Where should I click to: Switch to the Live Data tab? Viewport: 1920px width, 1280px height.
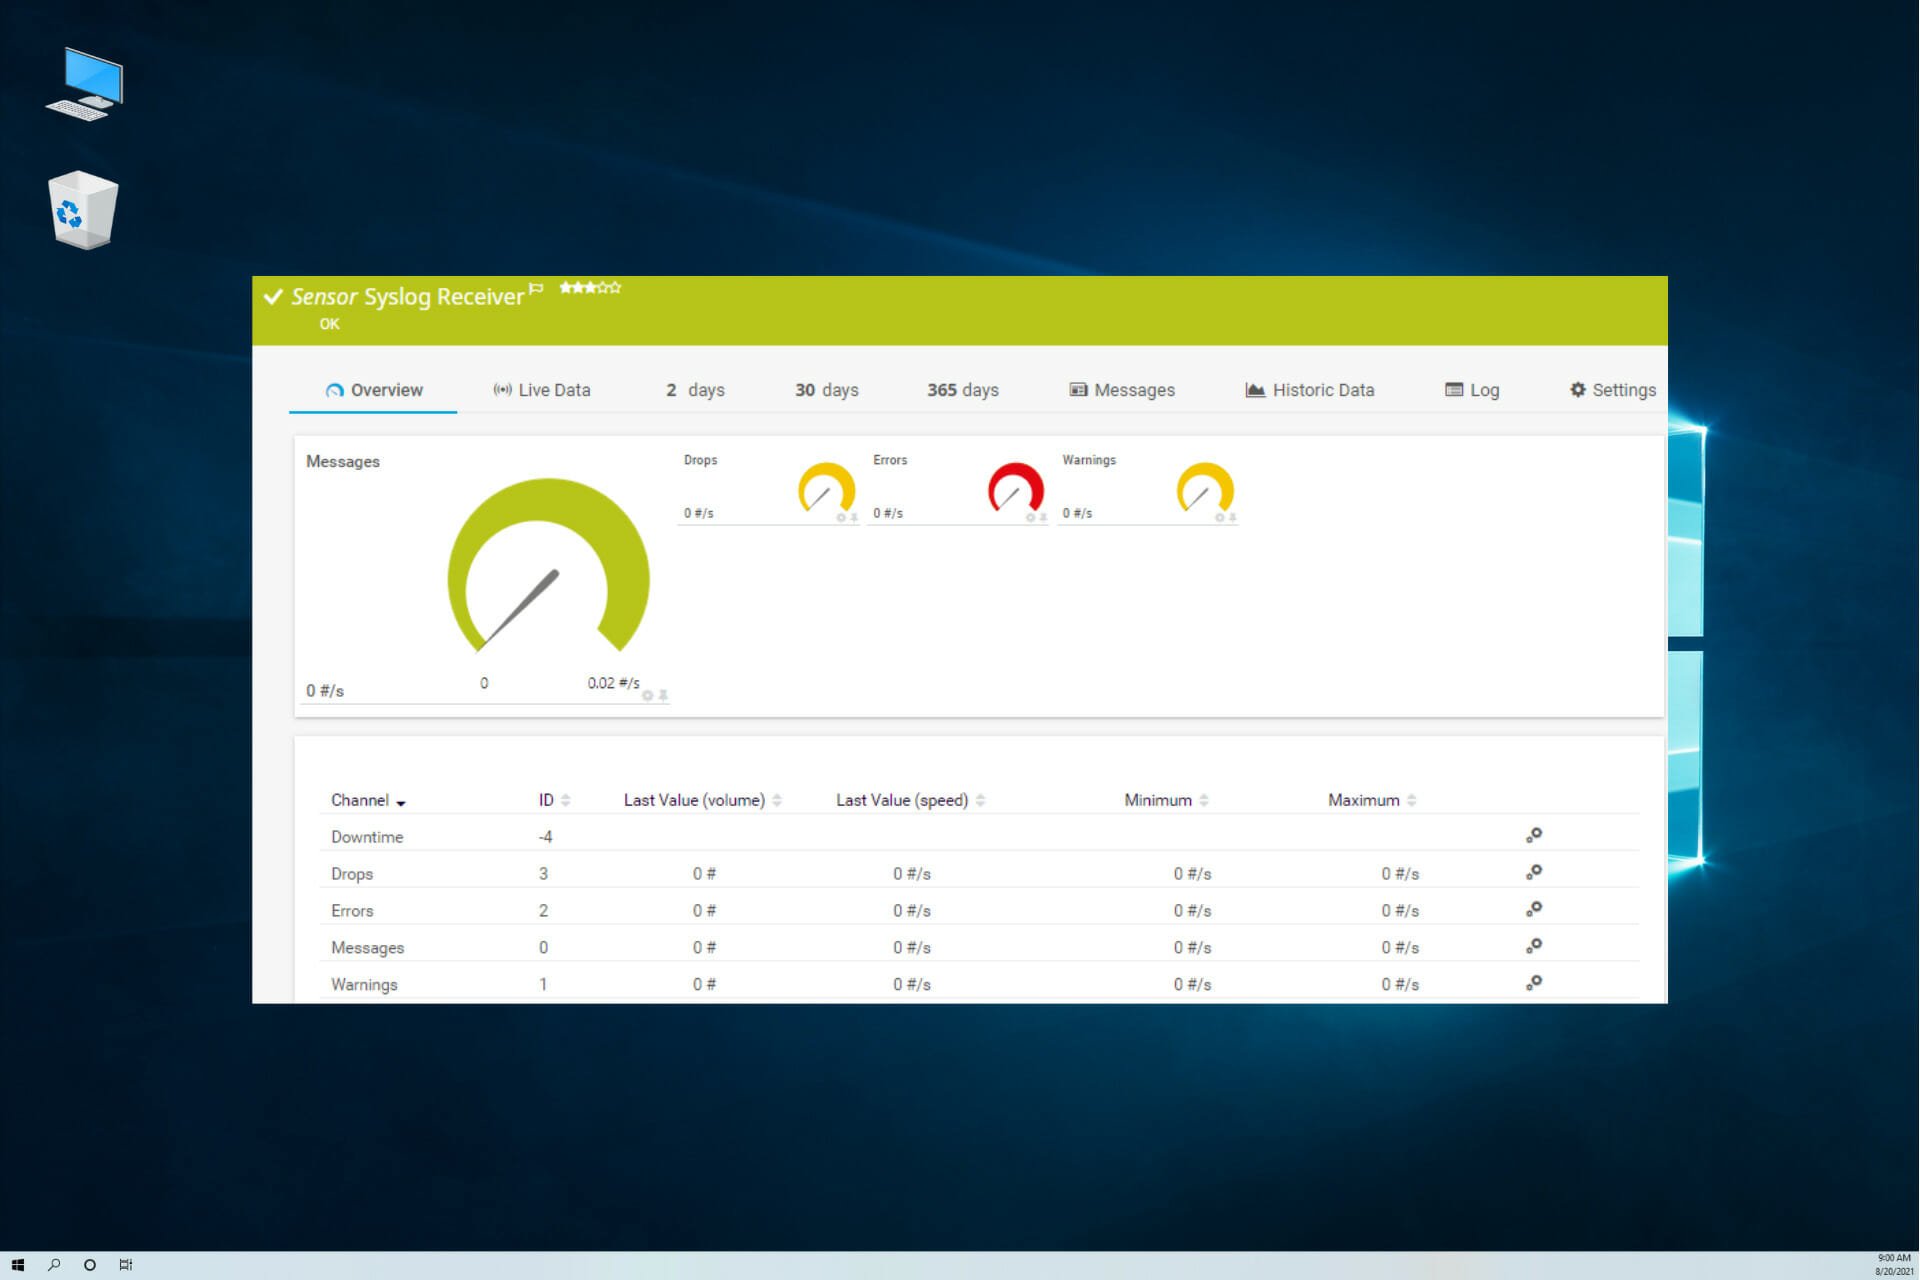[x=541, y=390]
